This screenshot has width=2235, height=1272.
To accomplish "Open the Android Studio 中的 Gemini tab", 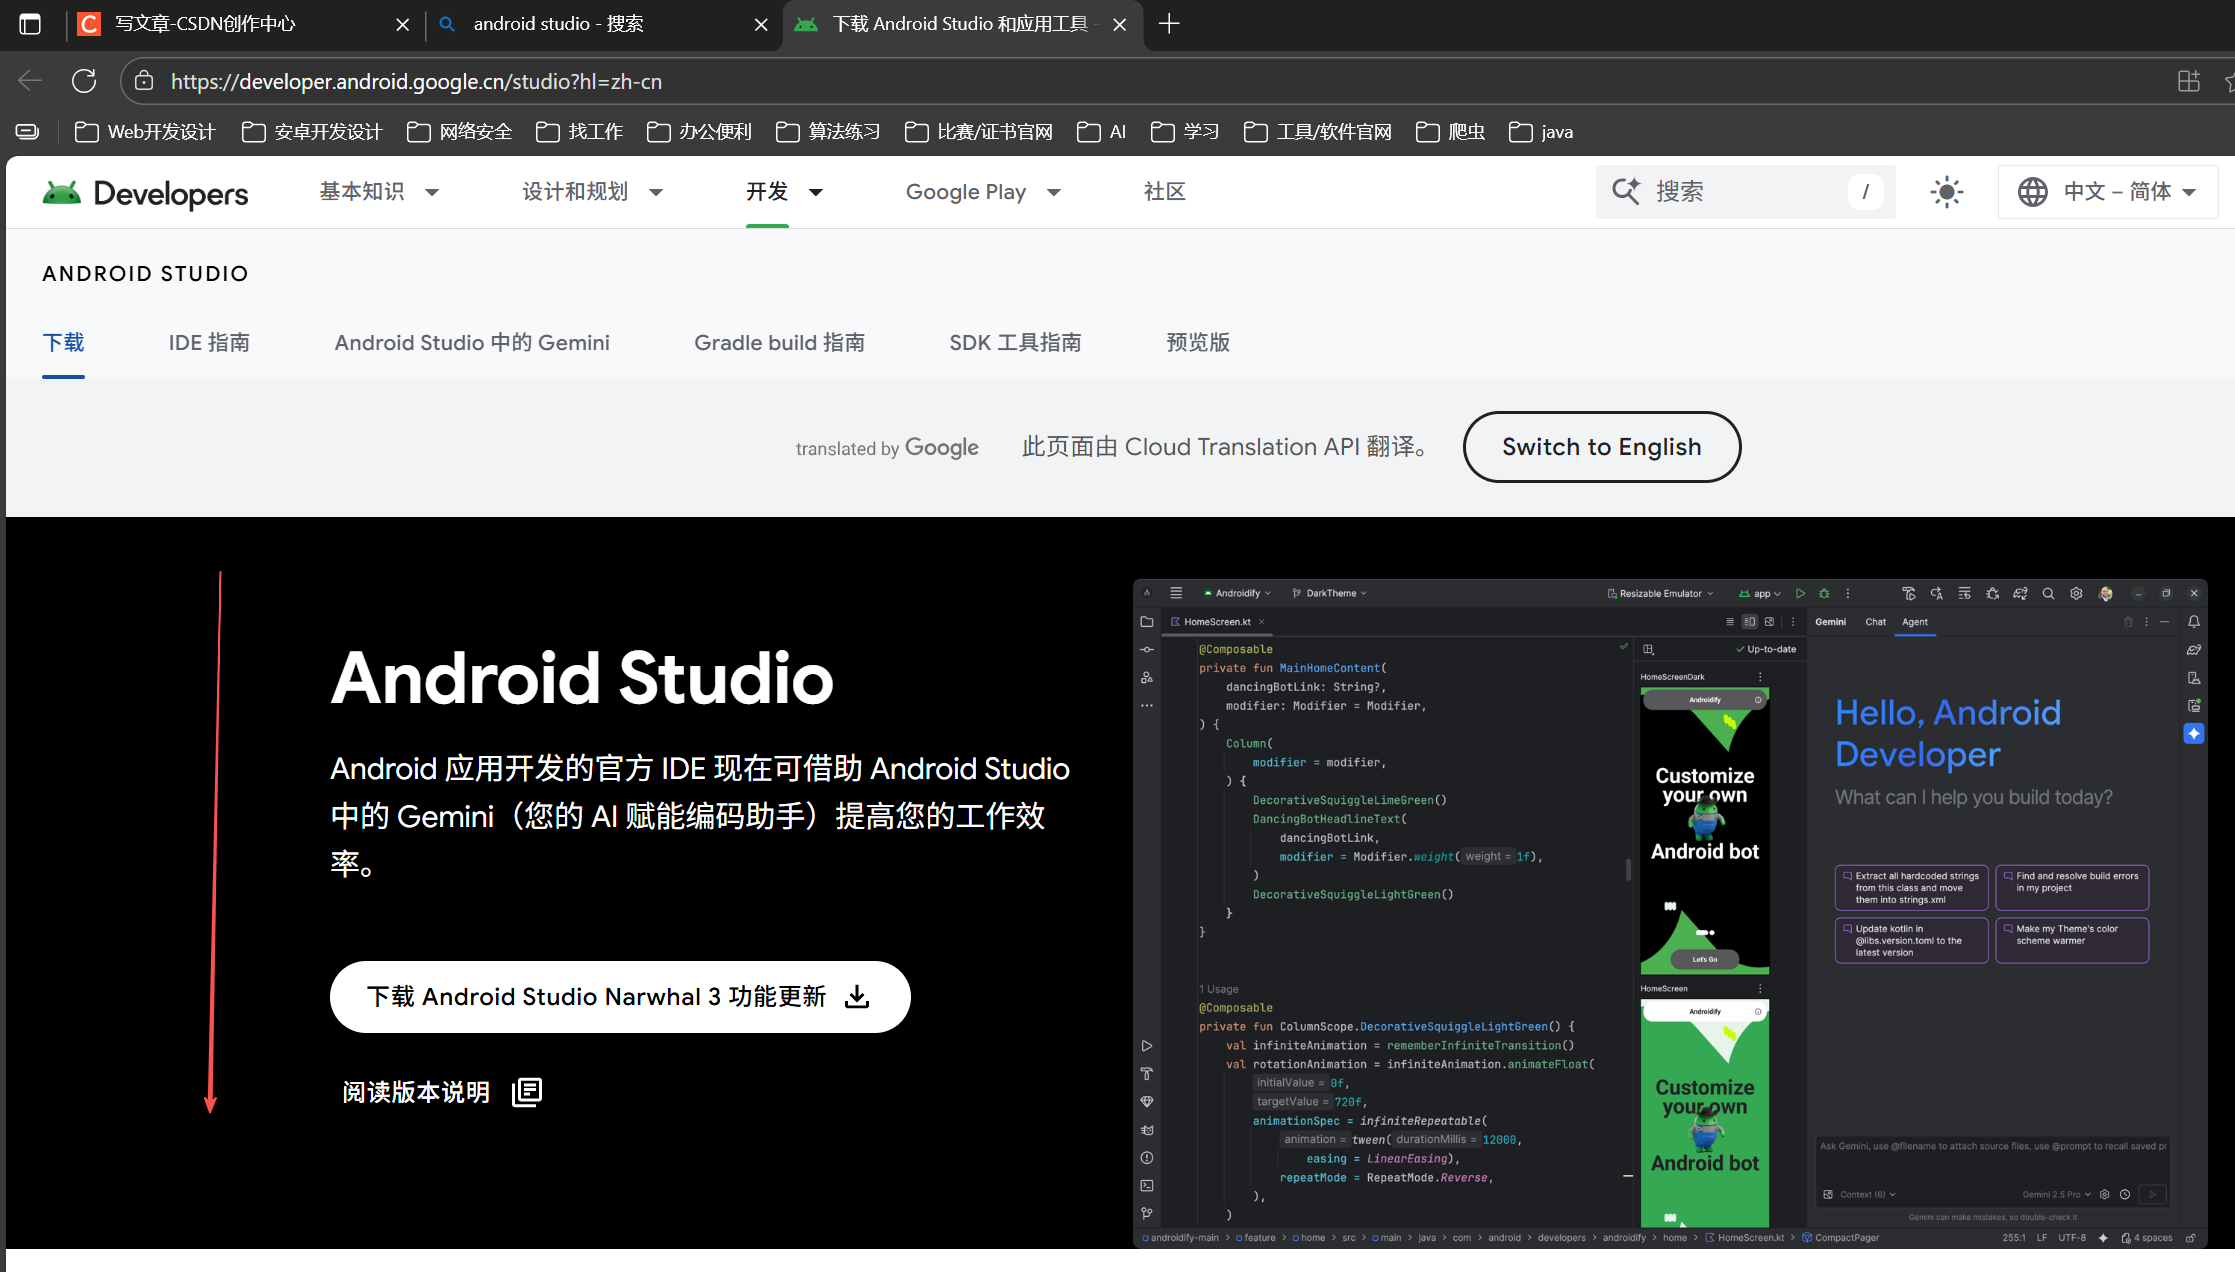I will [472, 343].
